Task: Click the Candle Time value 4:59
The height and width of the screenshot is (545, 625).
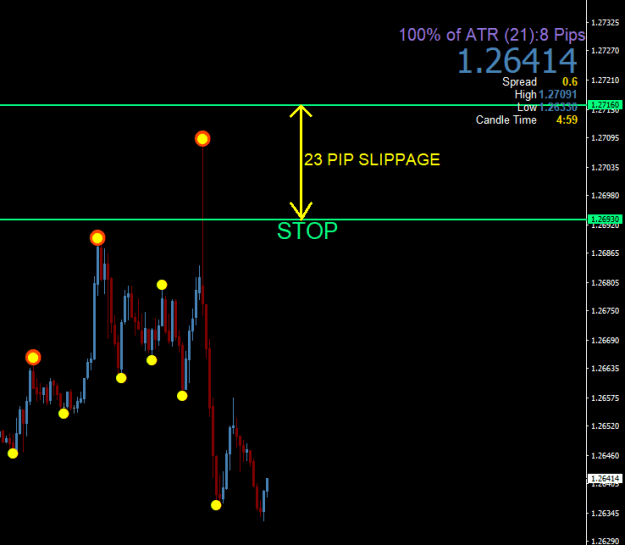Action: [567, 120]
